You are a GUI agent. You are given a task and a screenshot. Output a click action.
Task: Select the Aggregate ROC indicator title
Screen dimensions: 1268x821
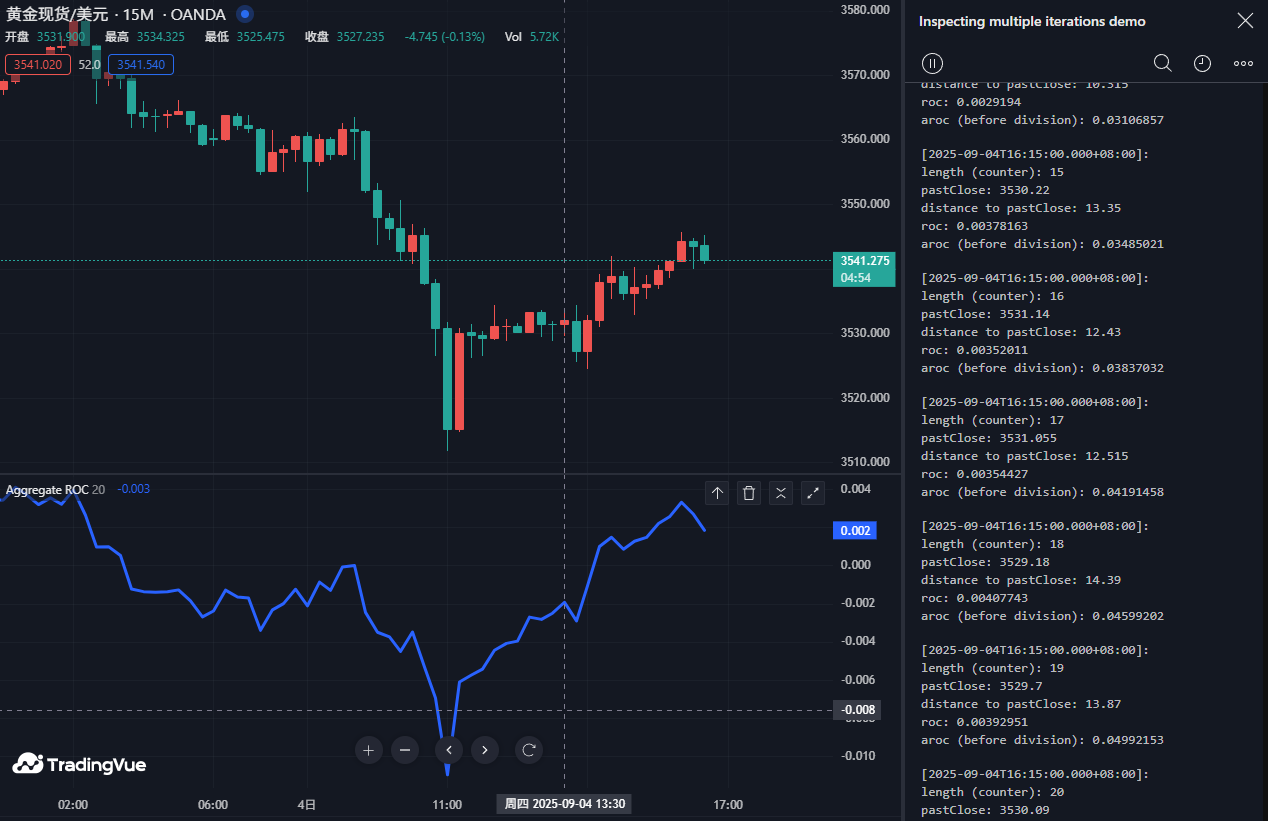47,490
